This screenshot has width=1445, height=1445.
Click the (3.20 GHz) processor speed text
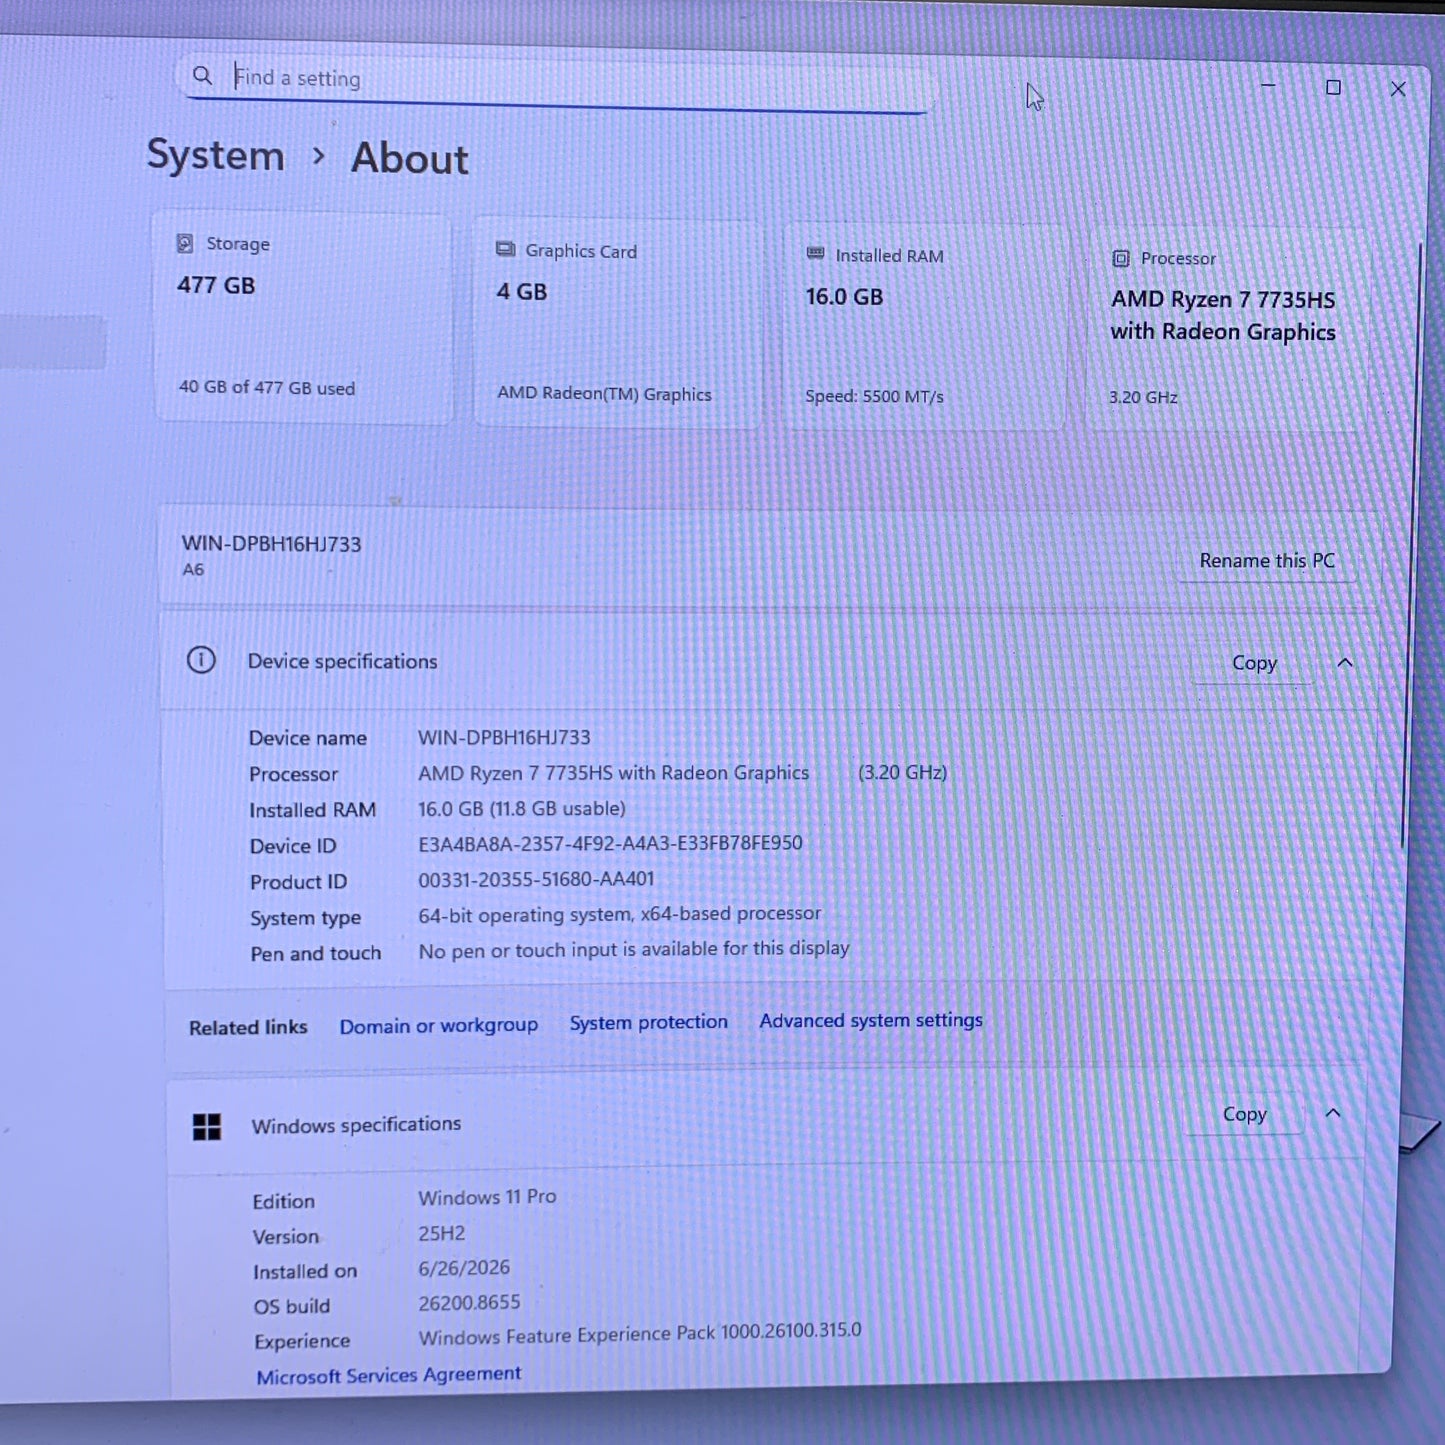(902, 772)
